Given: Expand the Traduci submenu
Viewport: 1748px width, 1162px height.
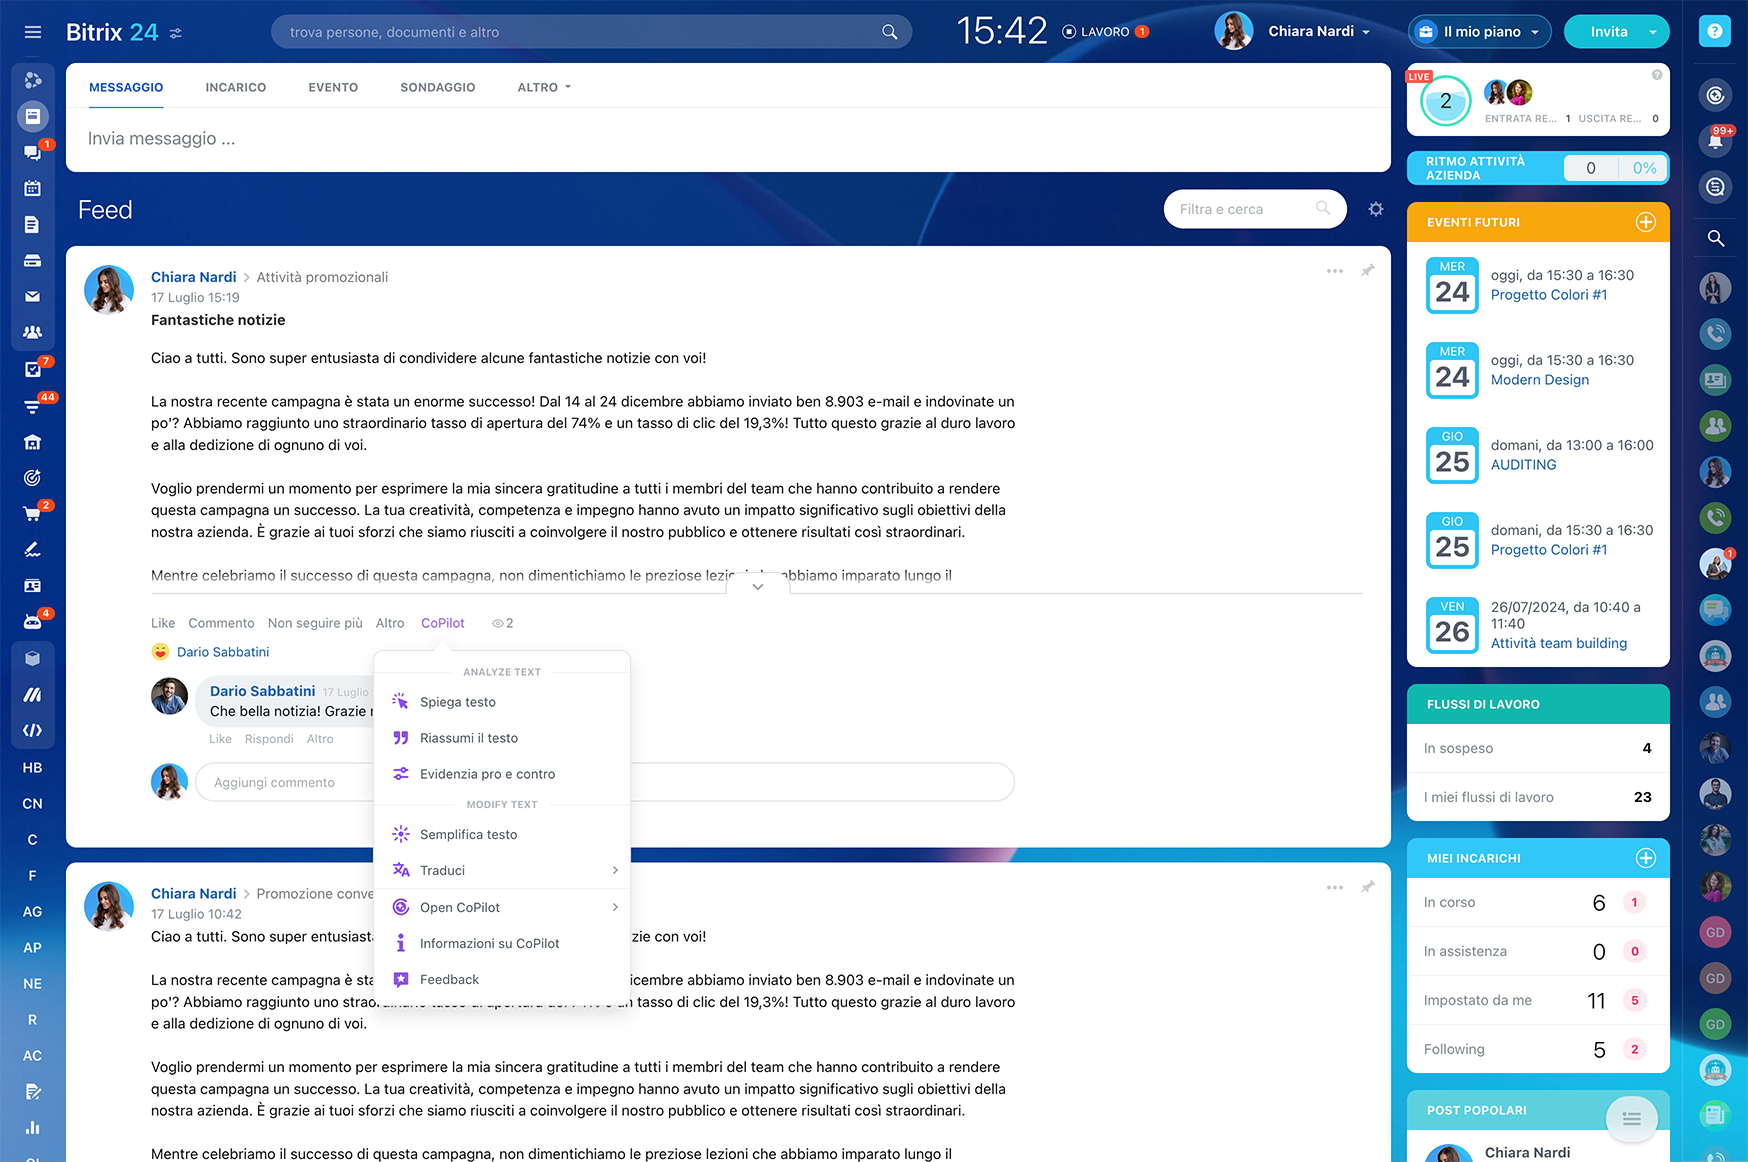Looking at the screenshot, I should click(502, 870).
